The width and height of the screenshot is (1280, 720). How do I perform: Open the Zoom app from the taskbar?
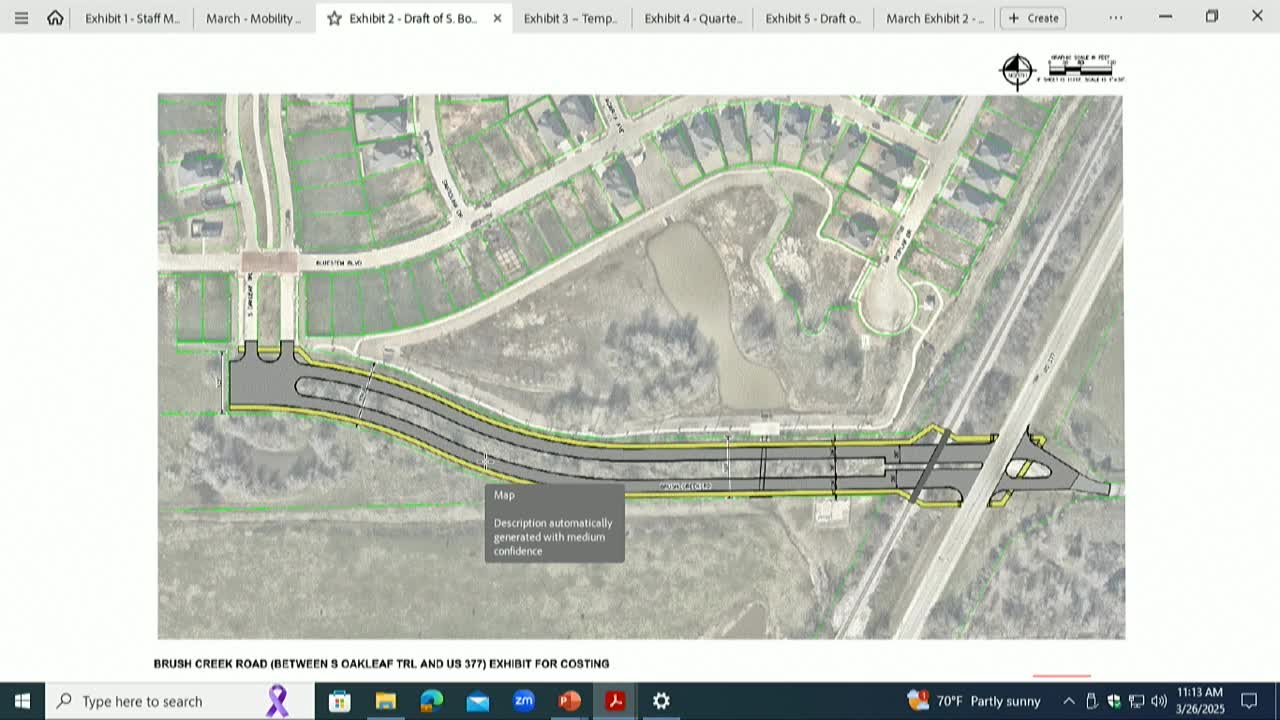click(x=524, y=701)
